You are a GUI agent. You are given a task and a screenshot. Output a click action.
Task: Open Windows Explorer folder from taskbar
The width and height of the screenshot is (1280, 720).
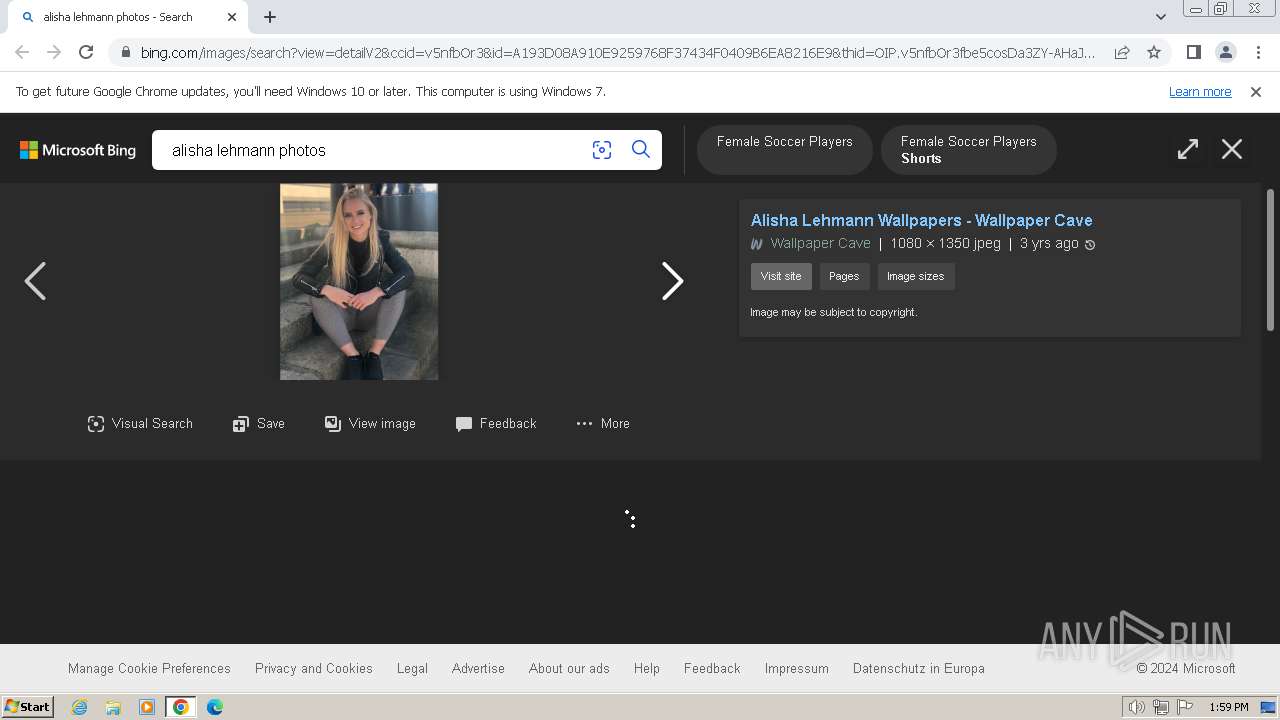pyautogui.click(x=113, y=707)
